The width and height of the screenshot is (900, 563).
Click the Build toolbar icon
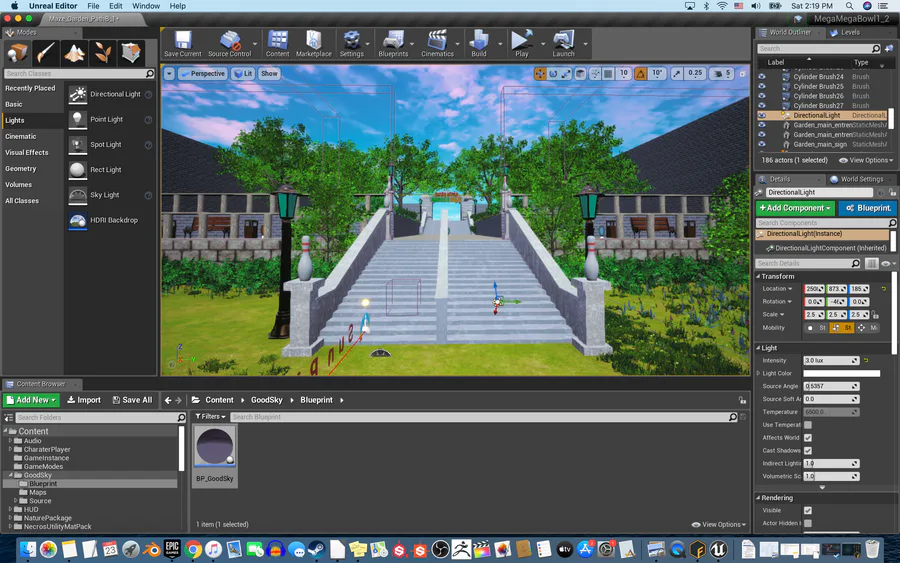(x=479, y=43)
